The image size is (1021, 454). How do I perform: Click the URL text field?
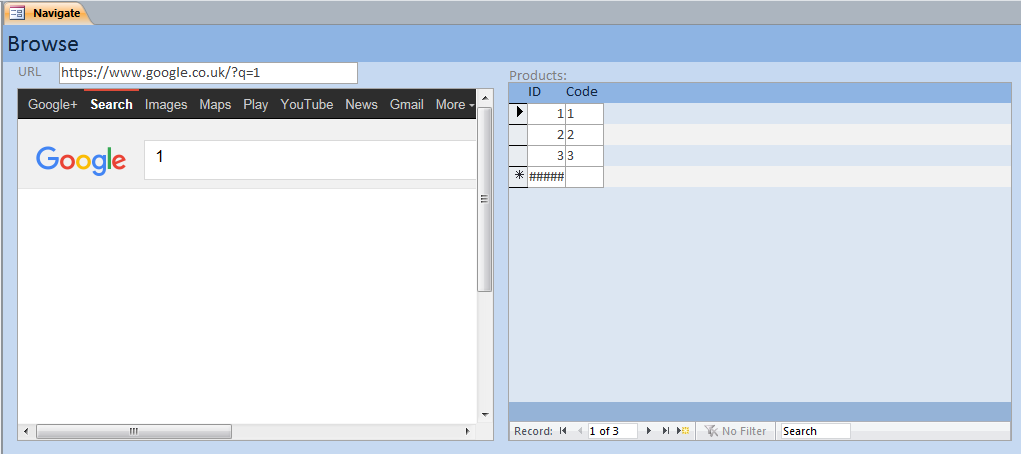coord(208,73)
